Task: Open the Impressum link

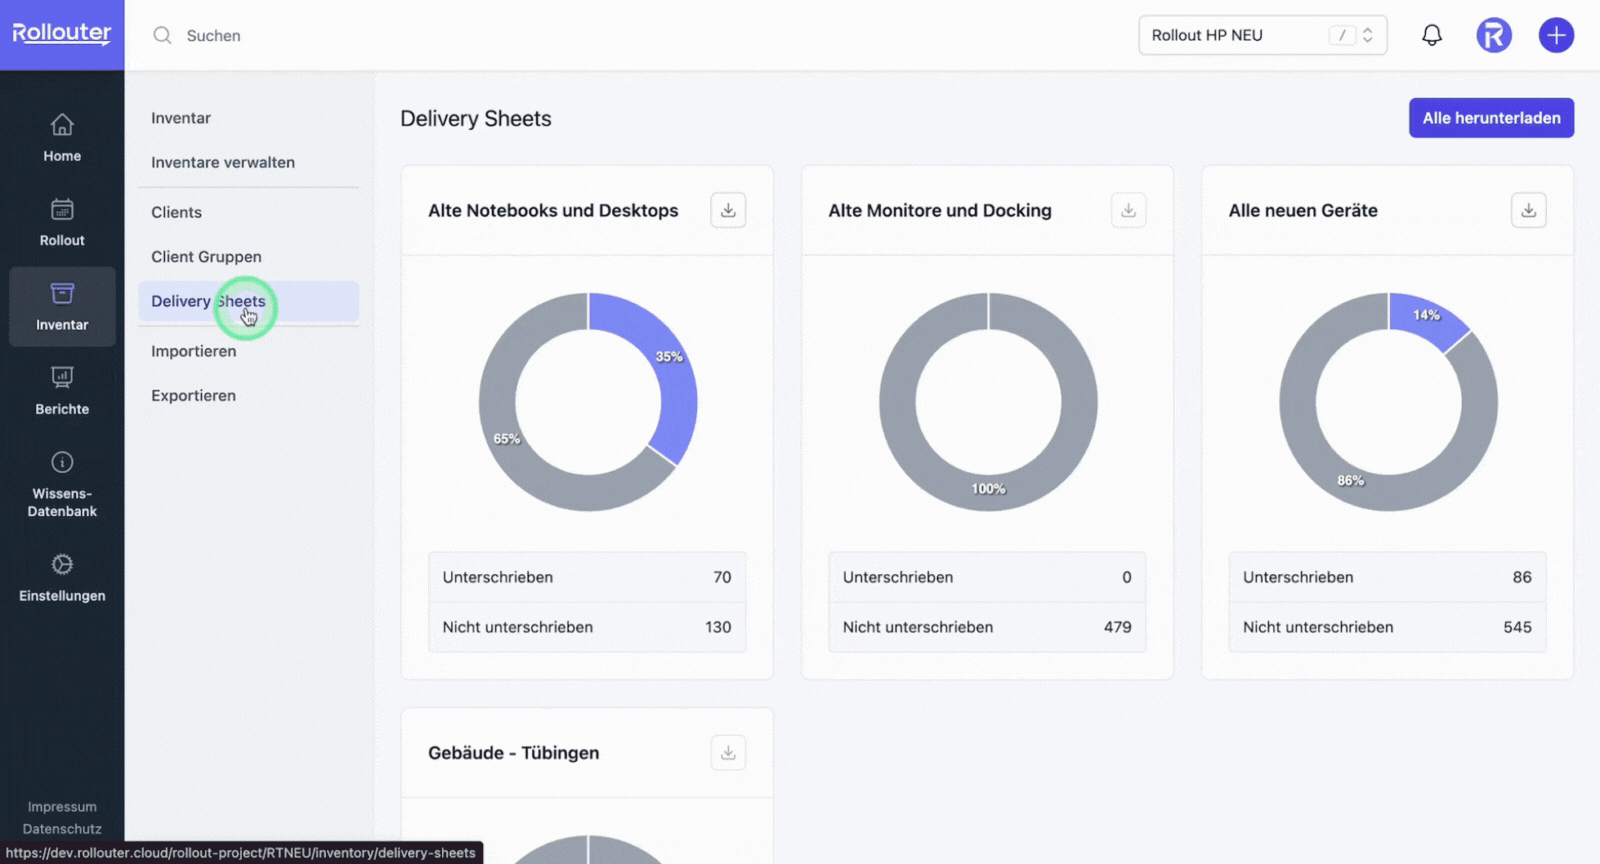Action: pos(62,807)
